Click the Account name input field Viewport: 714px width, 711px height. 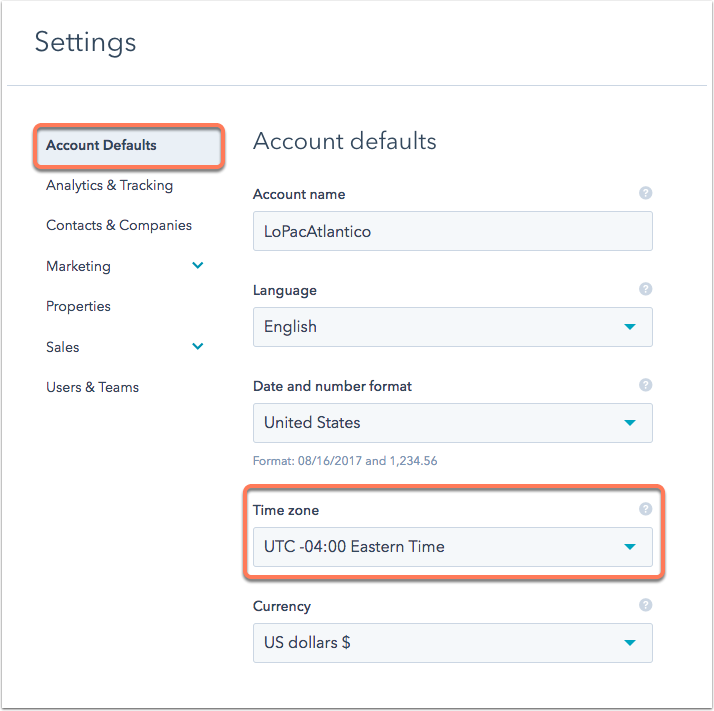(453, 231)
